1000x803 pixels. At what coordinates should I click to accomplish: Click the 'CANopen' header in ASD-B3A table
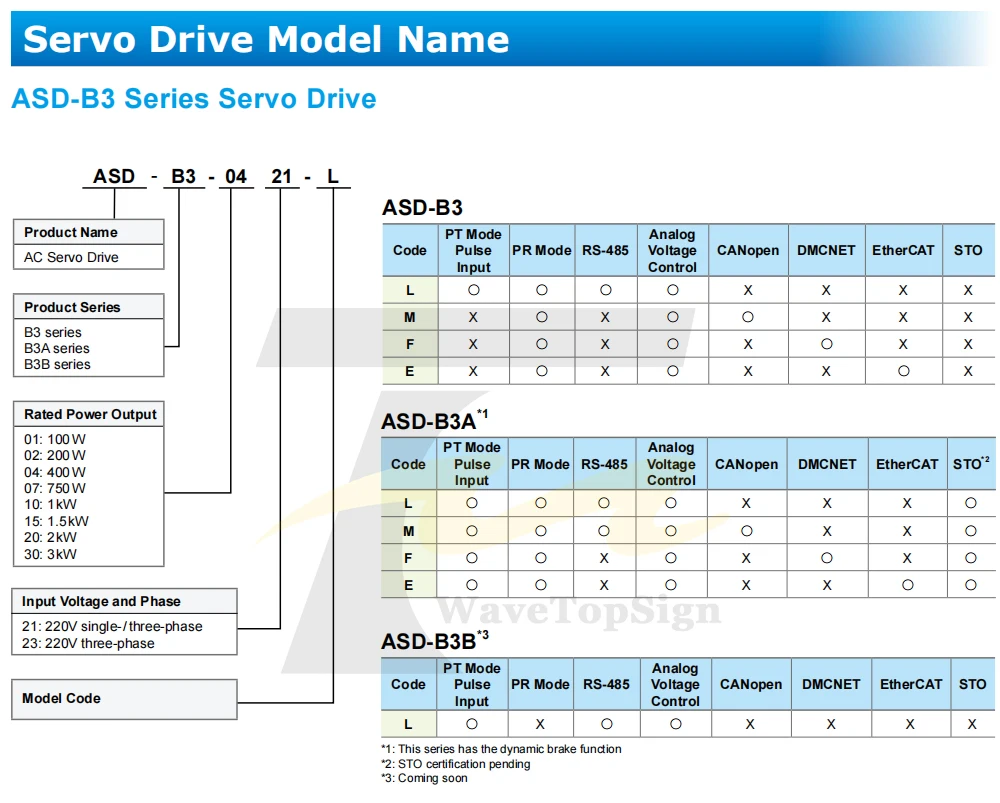click(x=746, y=464)
